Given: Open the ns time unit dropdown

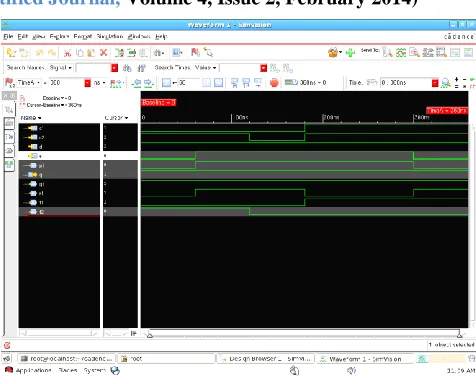Looking at the screenshot, I should click(x=99, y=83).
